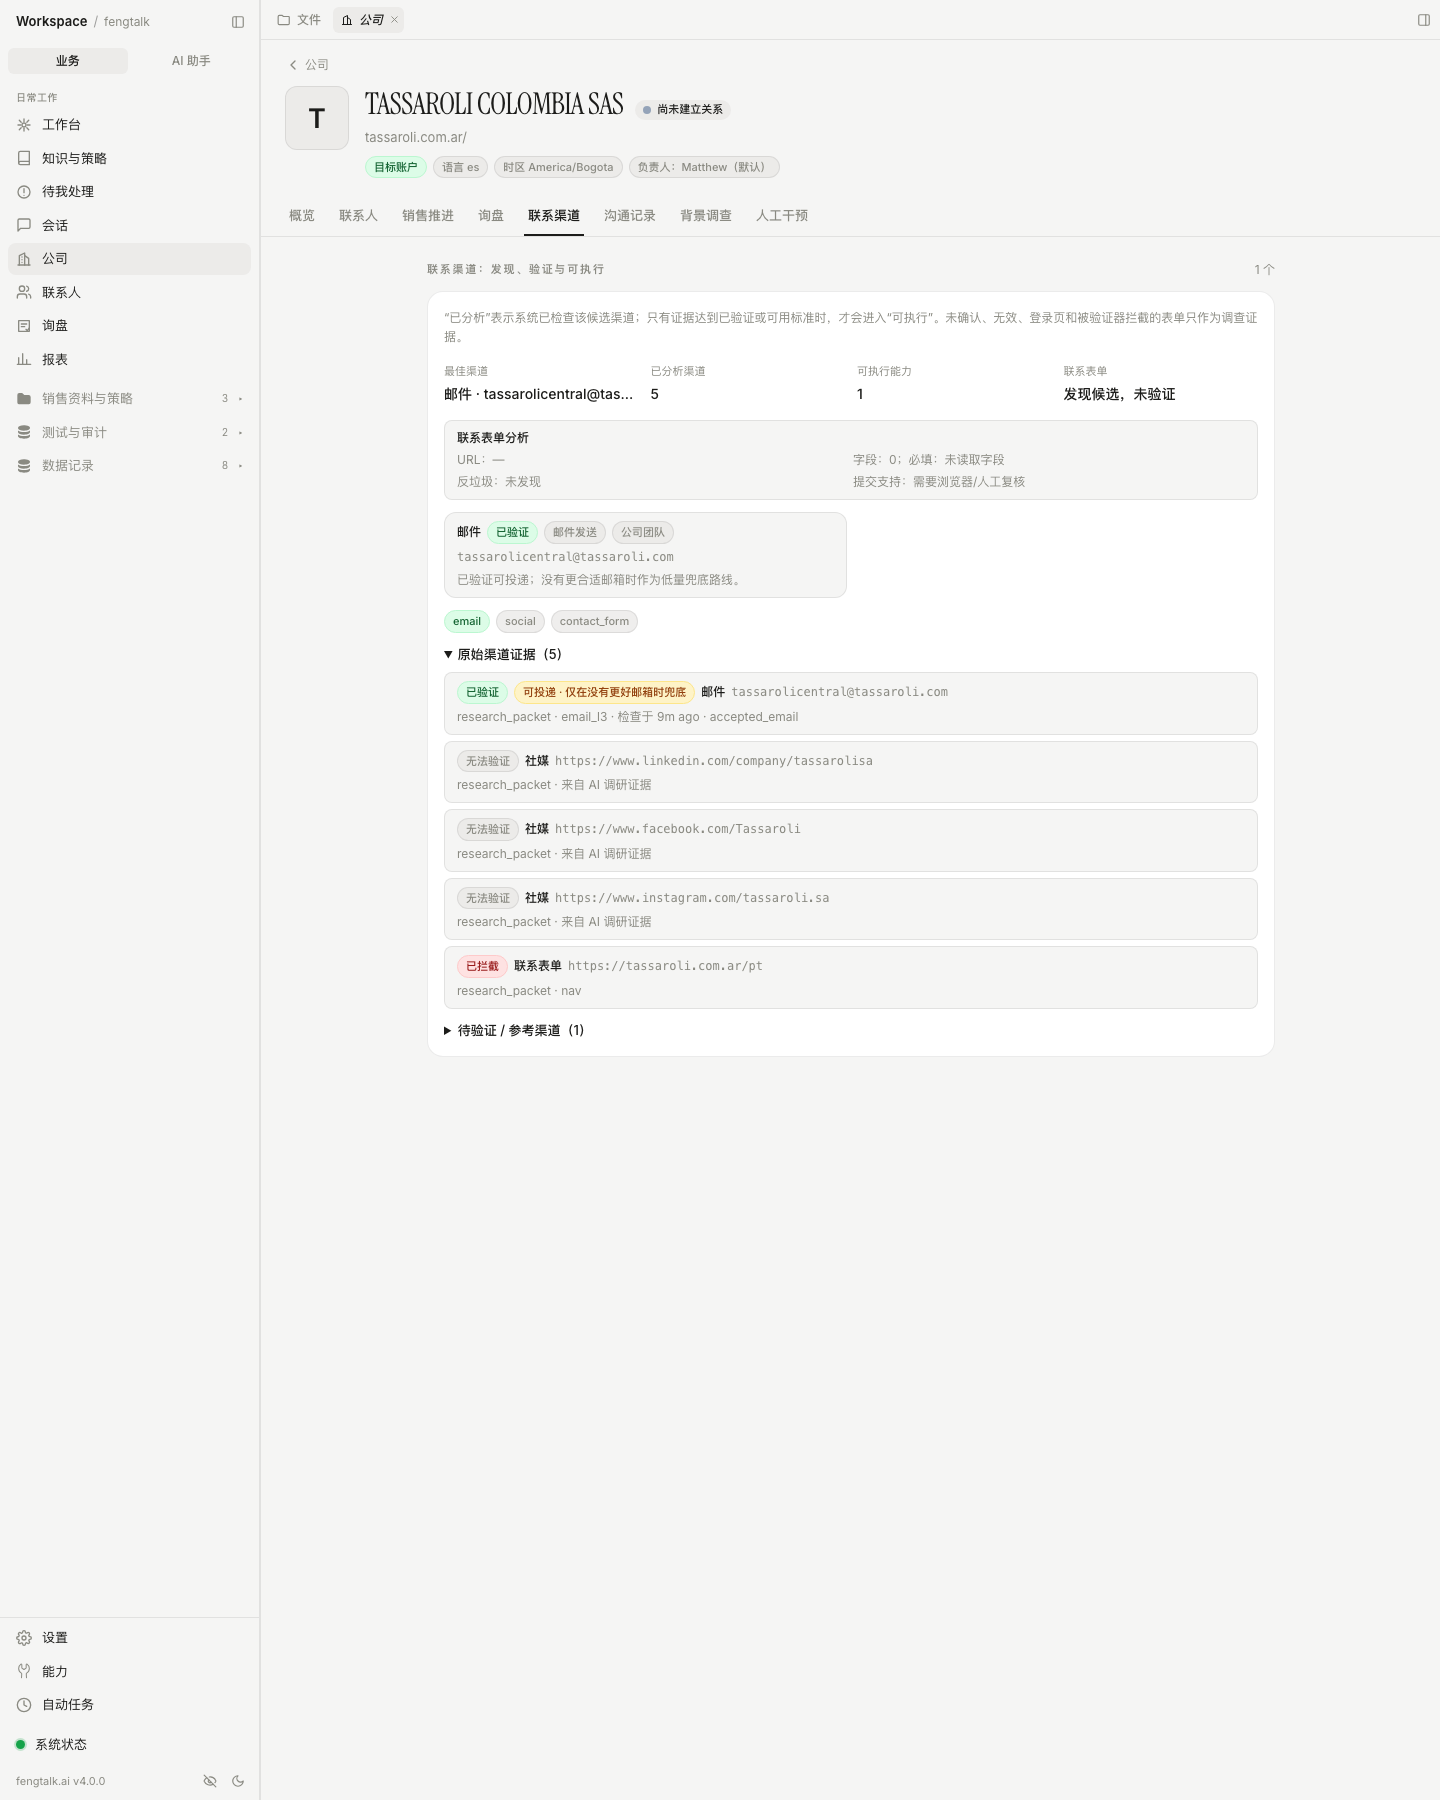The height and width of the screenshot is (1800, 1440).
Task: Click the 设置 gear icon
Action: pyautogui.click(x=24, y=1638)
